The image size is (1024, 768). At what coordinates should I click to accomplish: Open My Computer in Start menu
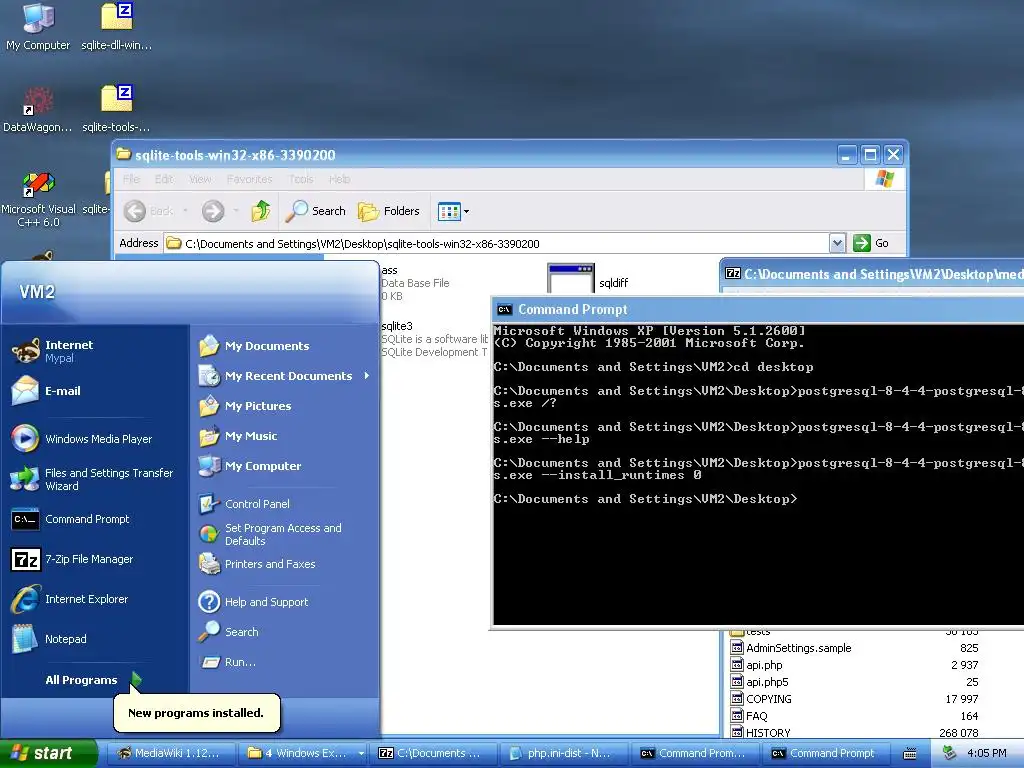tap(250, 466)
